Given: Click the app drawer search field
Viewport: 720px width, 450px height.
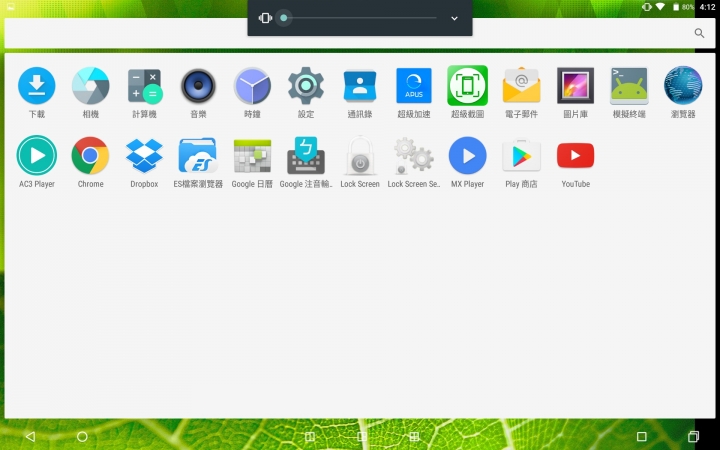Looking at the screenshot, I should point(360,33).
